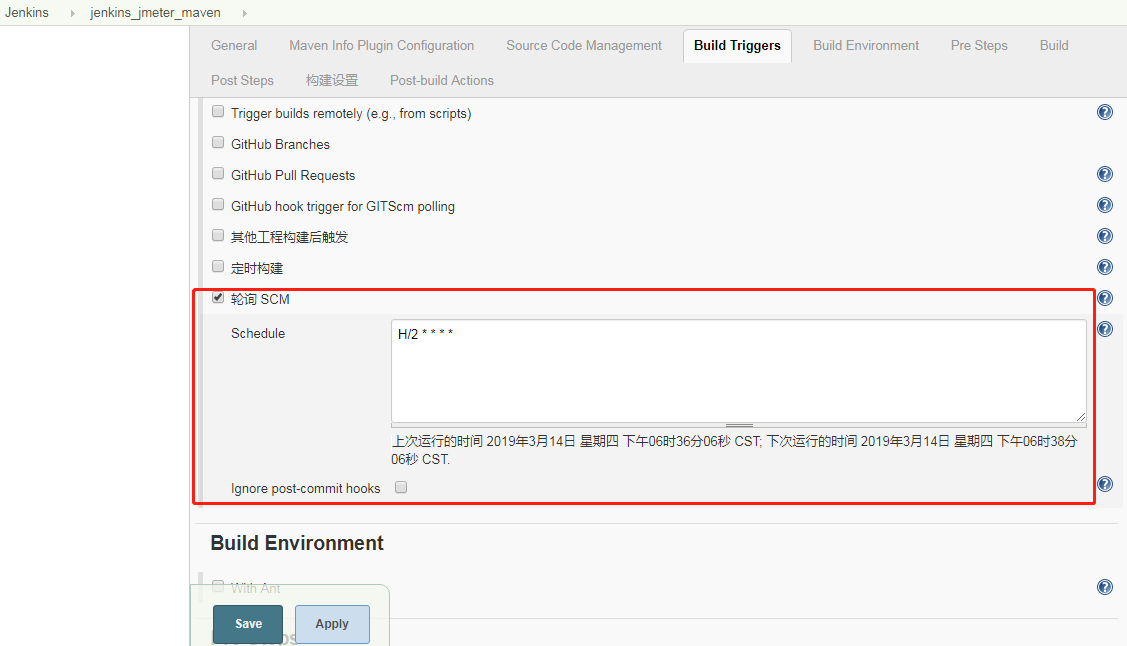Apply the configuration changes
Viewport: 1127px width, 646px height.
[x=332, y=623]
